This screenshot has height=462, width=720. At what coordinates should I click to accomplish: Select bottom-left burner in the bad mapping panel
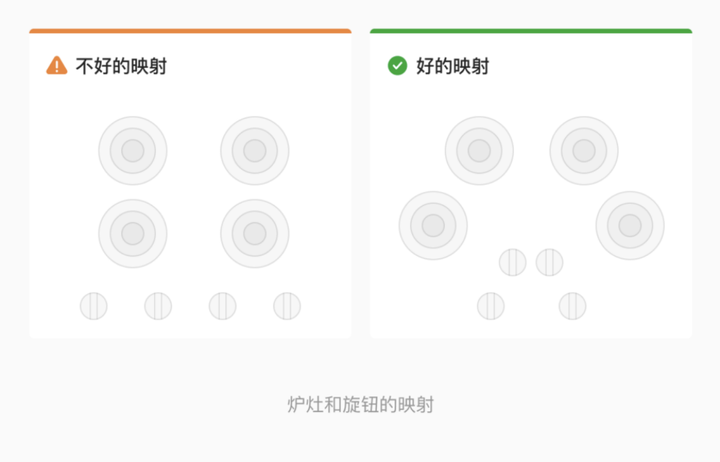(x=133, y=233)
